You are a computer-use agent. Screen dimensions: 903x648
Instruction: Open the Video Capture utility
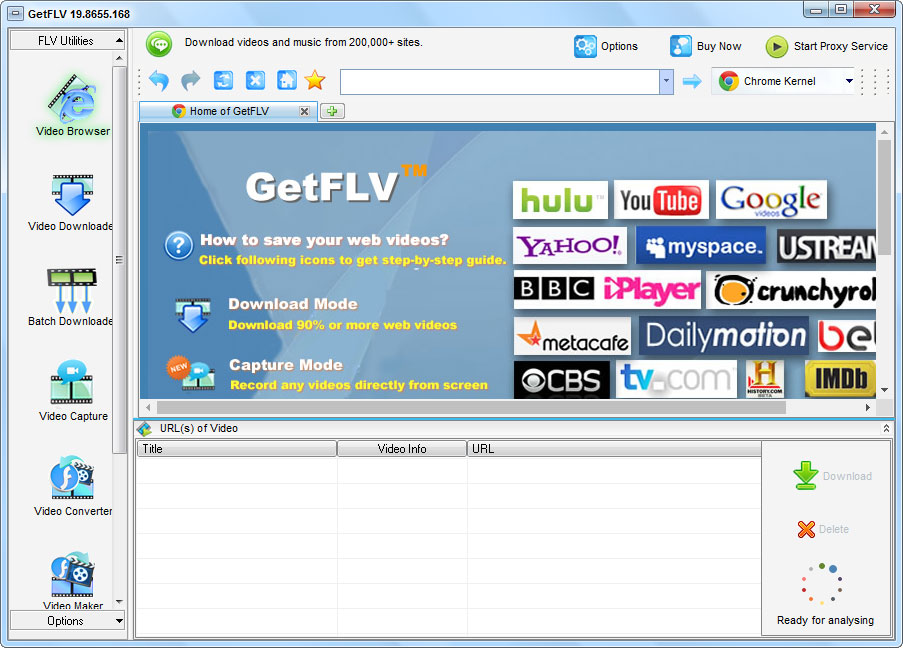(73, 392)
